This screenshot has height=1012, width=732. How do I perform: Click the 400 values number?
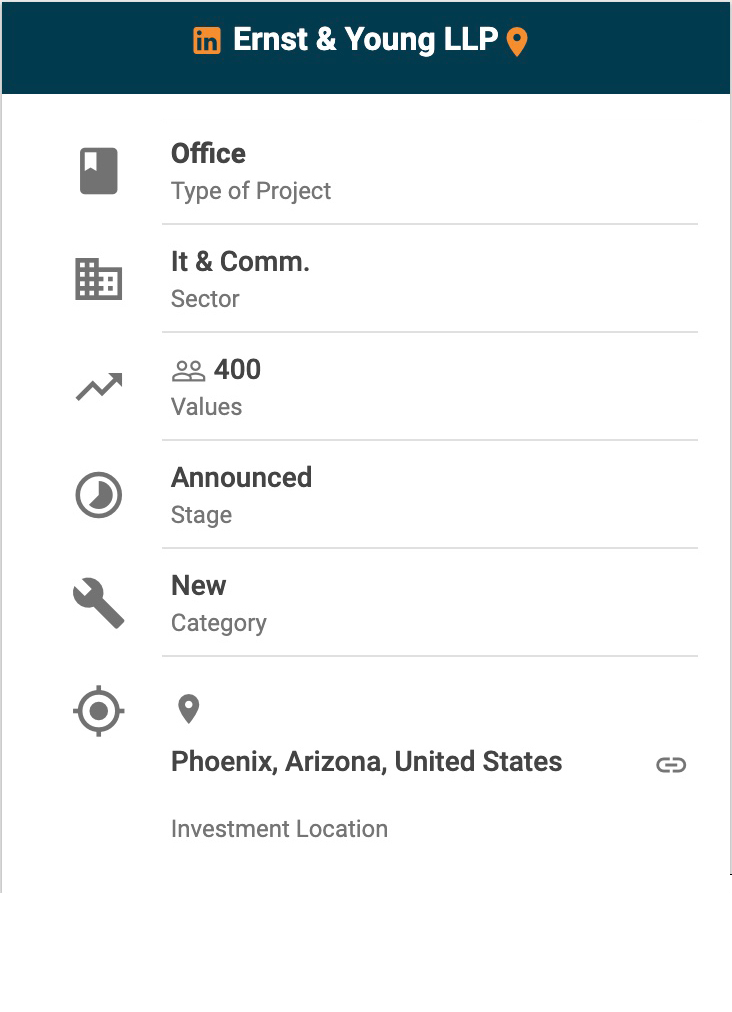tap(237, 370)
